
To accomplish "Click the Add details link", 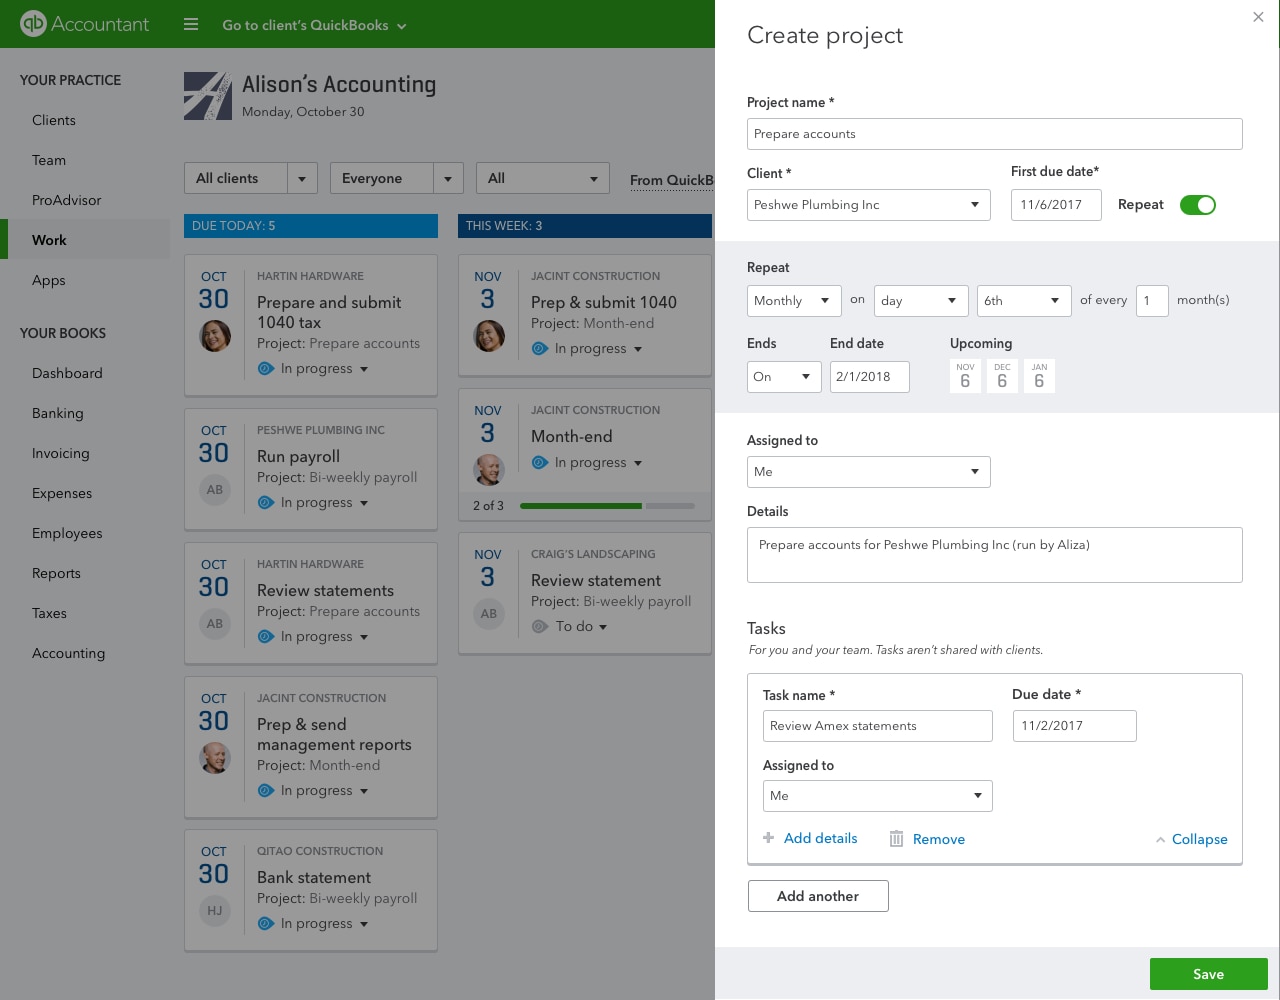I will (821, 838).
